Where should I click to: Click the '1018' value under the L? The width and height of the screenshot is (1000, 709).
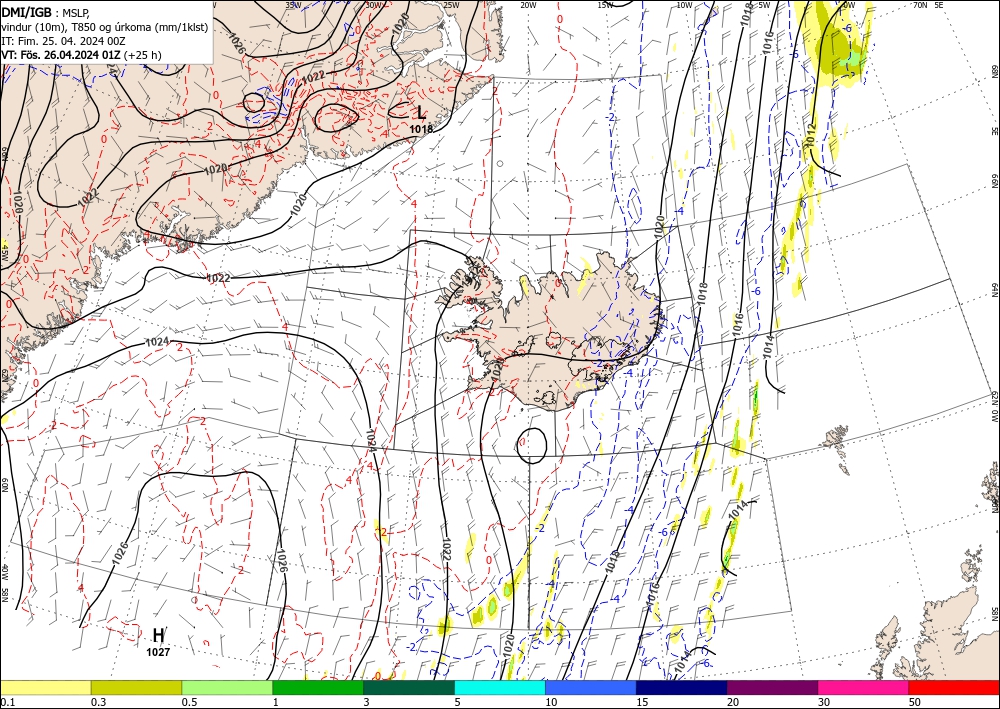coord(421,129)
